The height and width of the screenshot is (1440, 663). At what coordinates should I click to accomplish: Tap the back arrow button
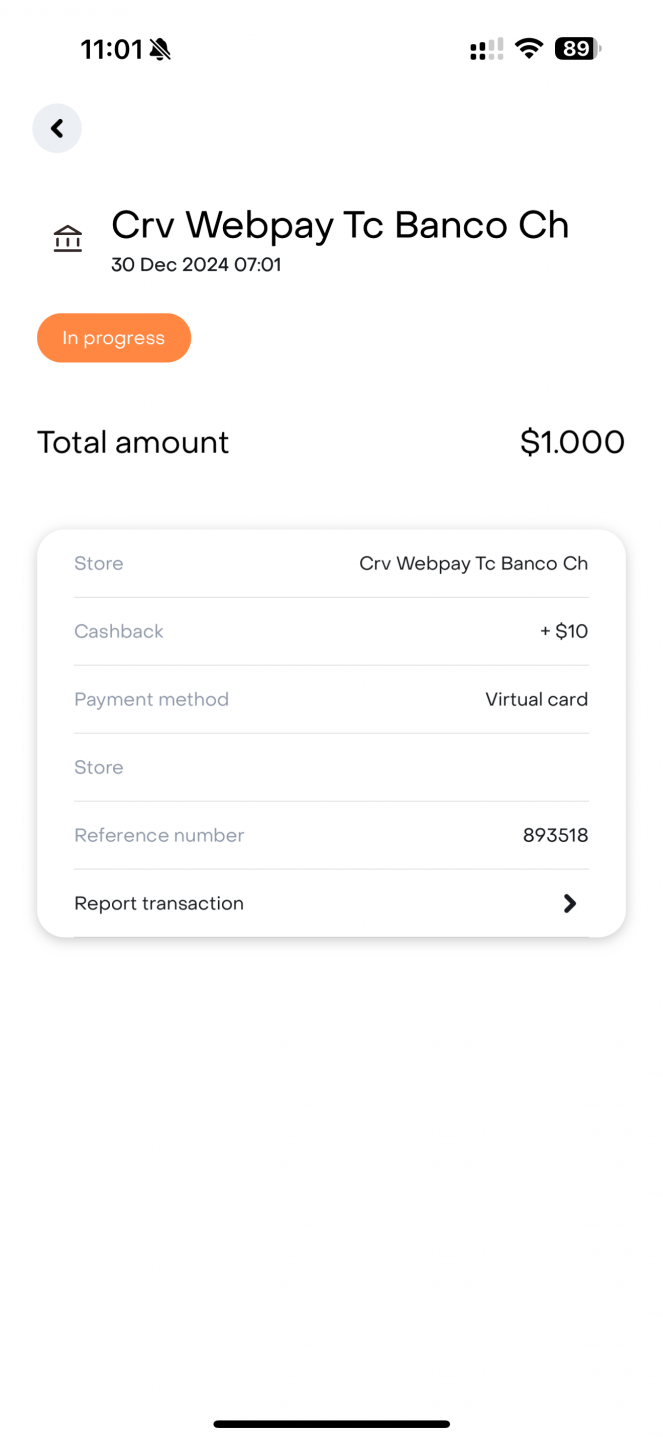pyautogui.click(x=57, y=128)
